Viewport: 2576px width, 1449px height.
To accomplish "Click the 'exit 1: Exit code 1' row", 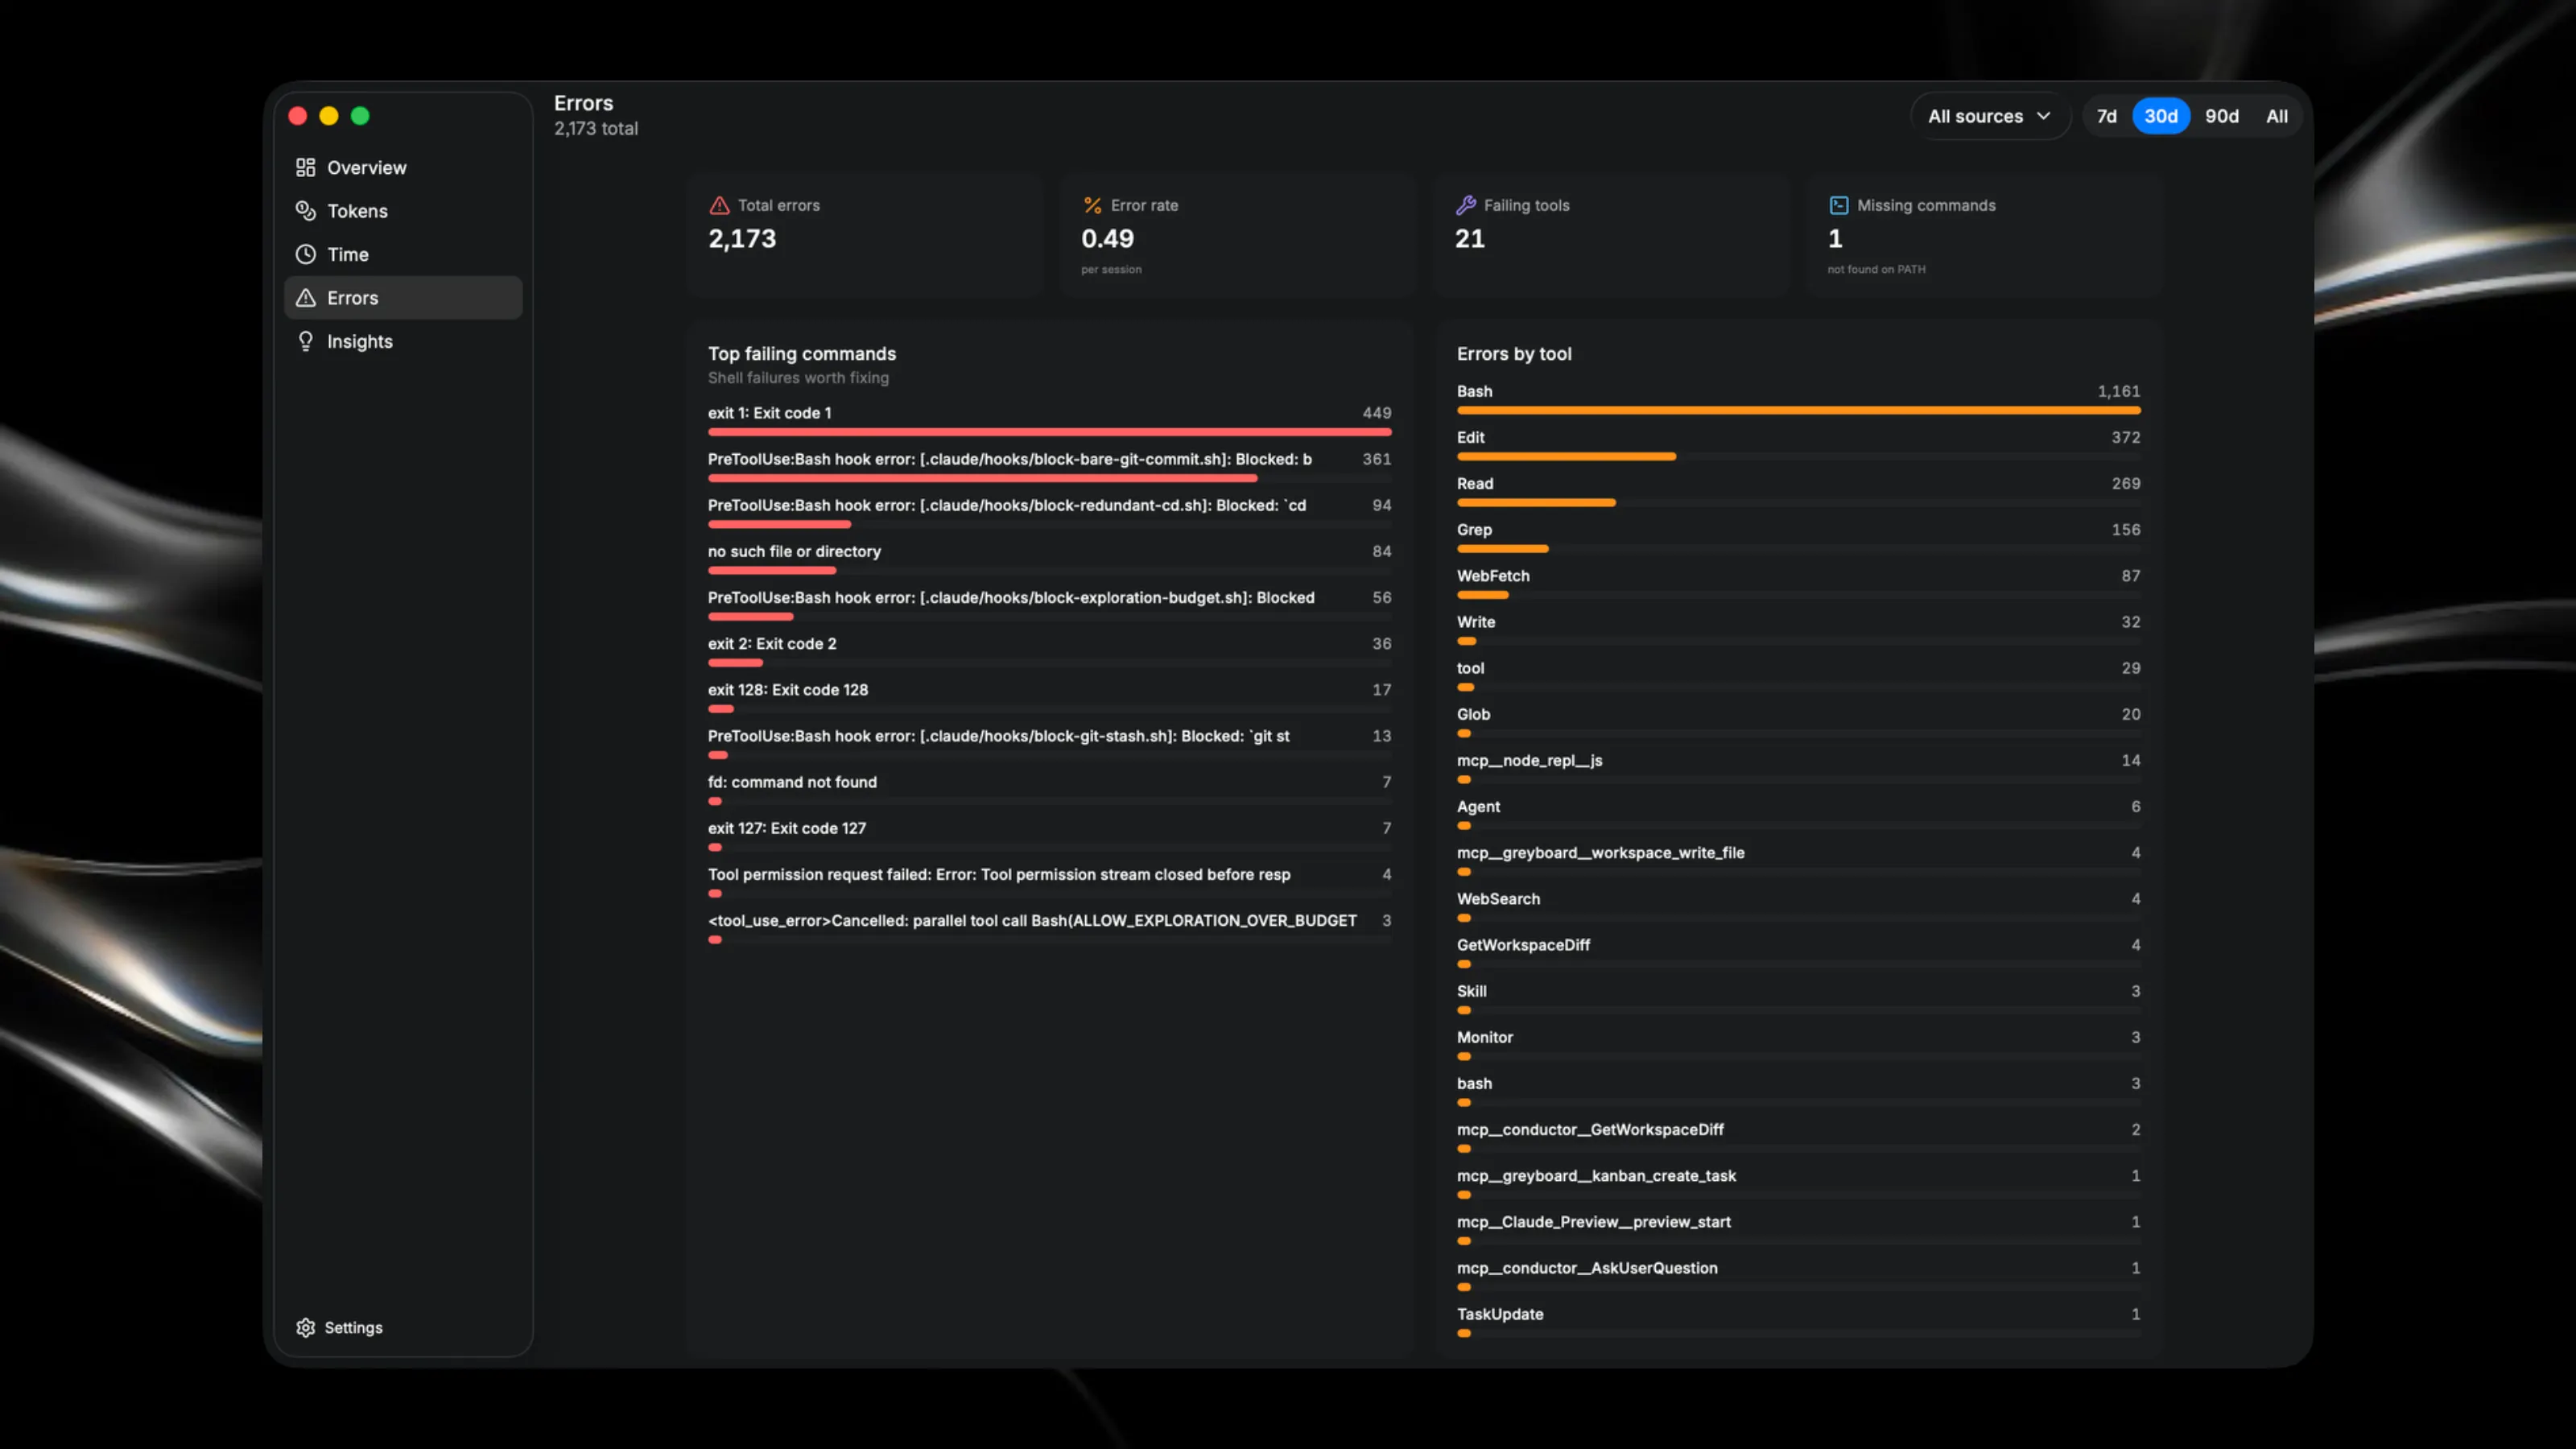I will click(x=1049, y=421).
